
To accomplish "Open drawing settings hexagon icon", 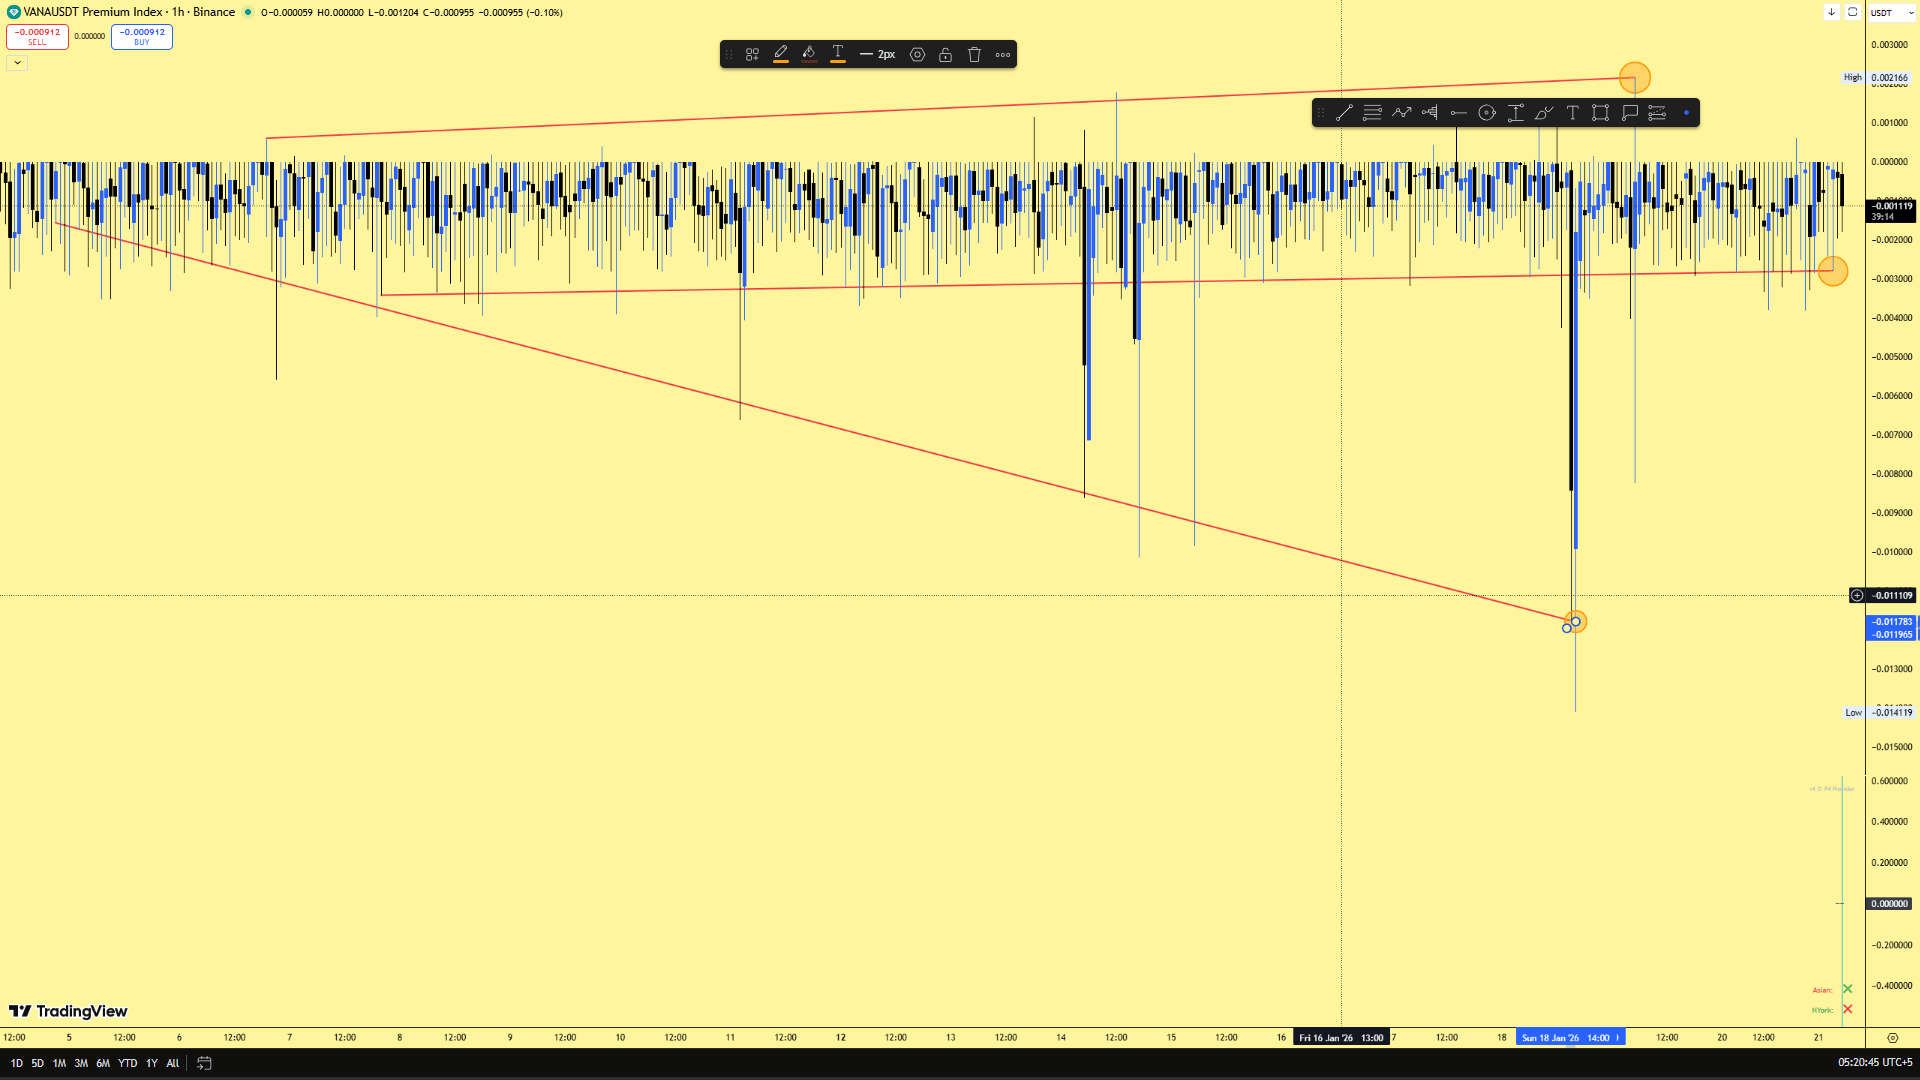I will point(917,55).
